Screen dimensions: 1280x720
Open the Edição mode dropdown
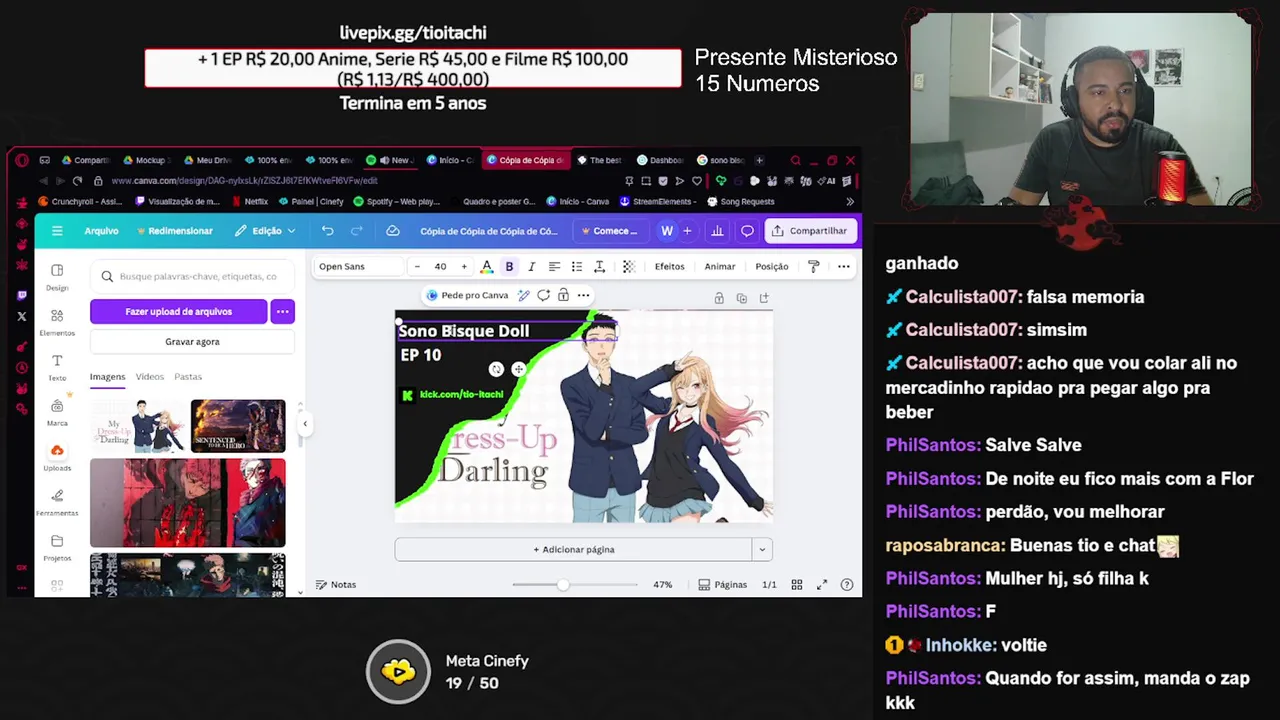[265, 231]
